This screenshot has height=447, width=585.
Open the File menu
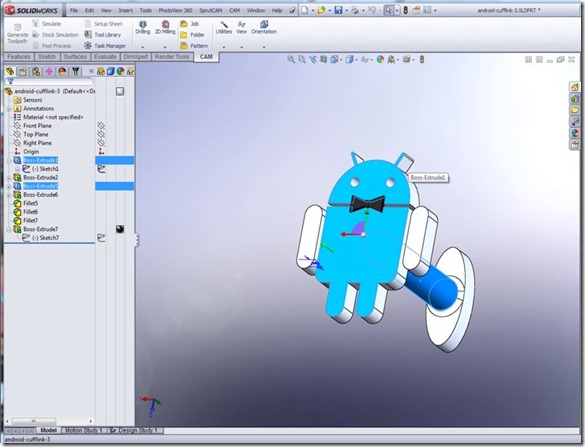click(x=74, y=10)
